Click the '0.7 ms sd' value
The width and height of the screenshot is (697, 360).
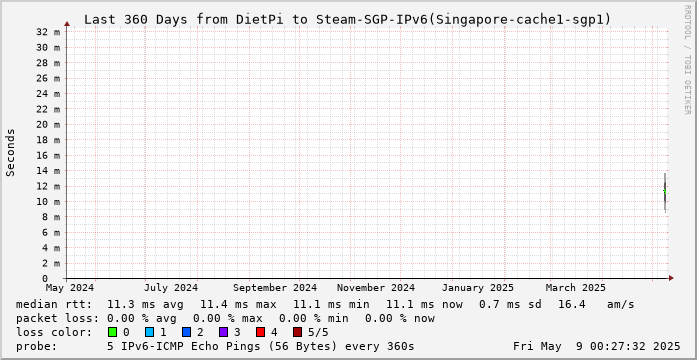510,305
